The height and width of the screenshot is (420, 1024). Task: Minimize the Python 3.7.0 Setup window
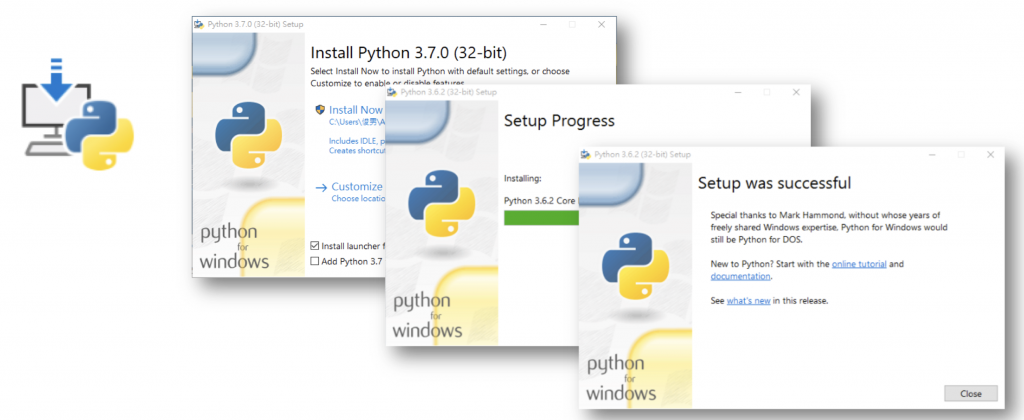[x=543, y=24]
